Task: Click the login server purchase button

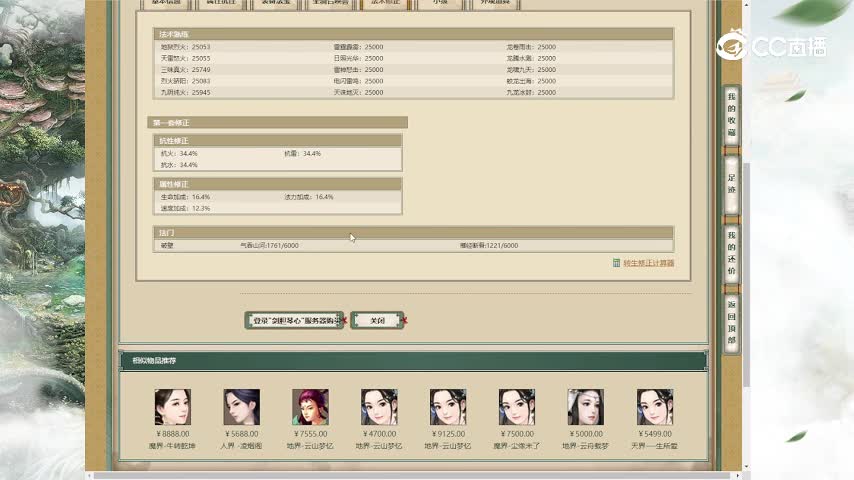Action: 295,321
